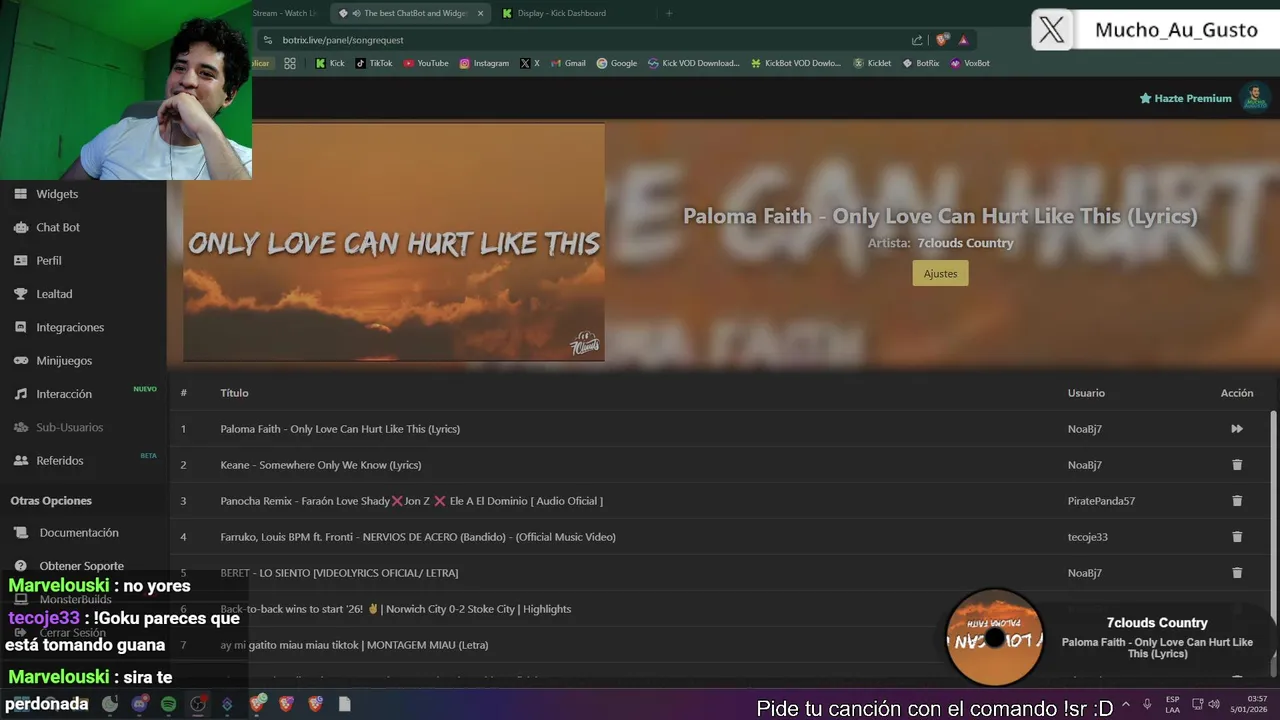Click the taskbar volume icon
This screenshot has width=1280, height=720.
click(1214, 704)
